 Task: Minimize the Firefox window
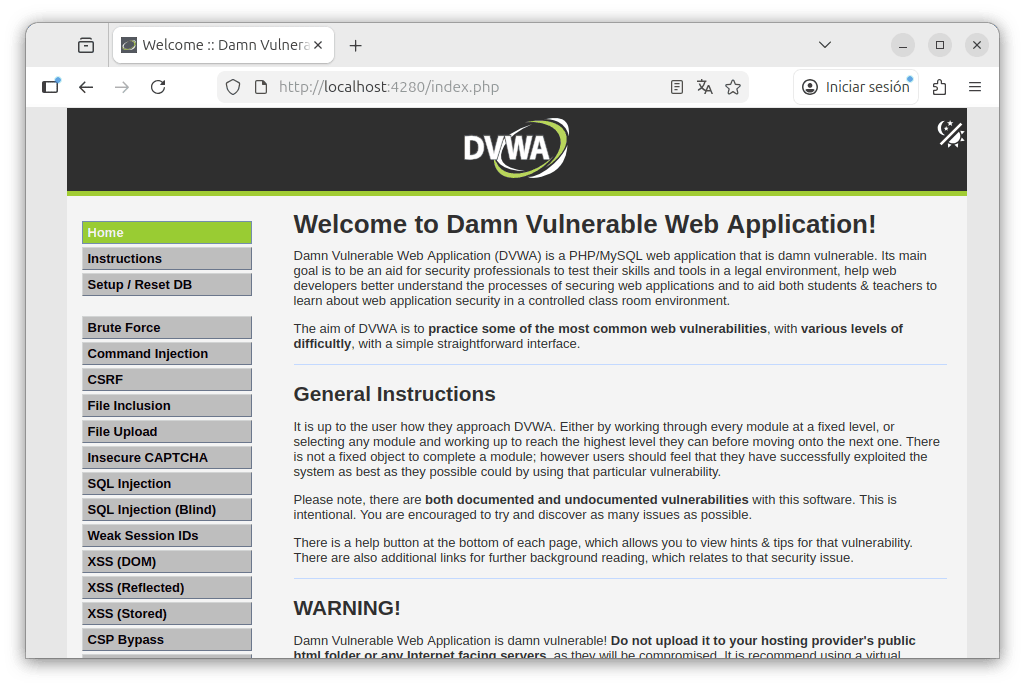(903, 45)
